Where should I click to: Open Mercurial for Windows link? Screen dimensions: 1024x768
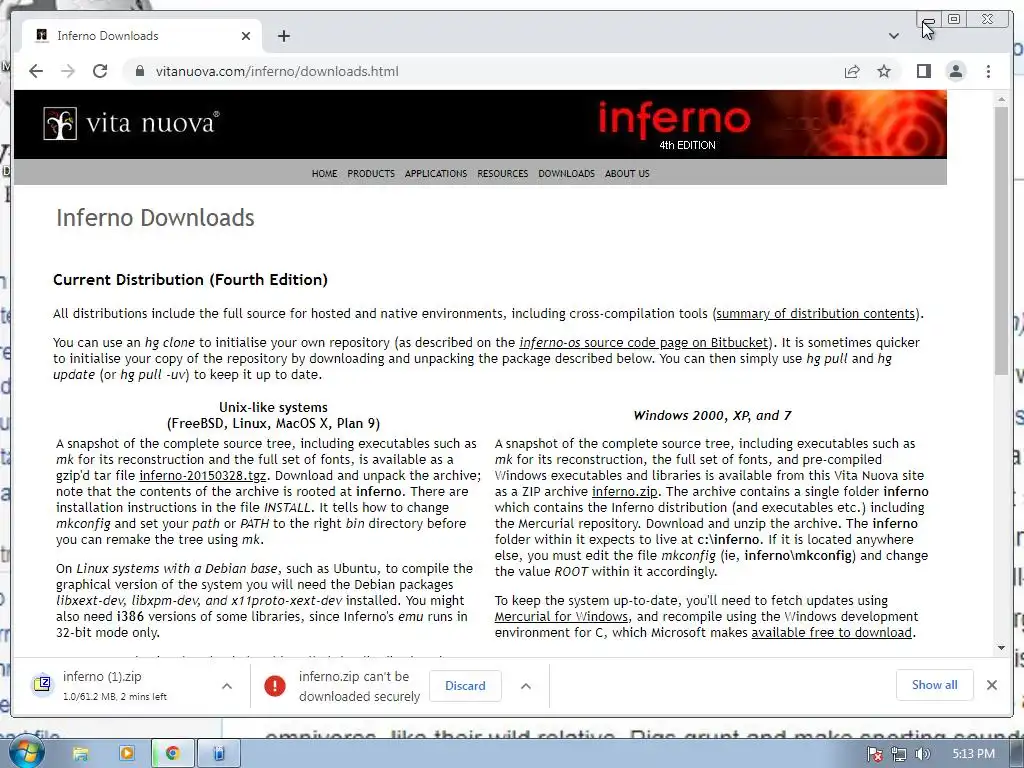(561, 616)
